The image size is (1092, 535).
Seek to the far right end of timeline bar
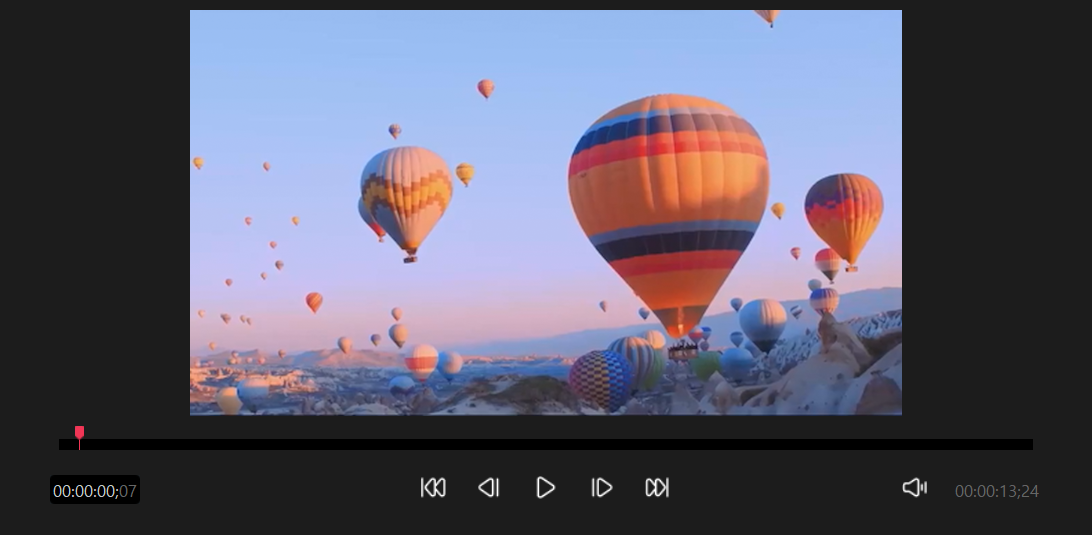[x=1029, y=444]
